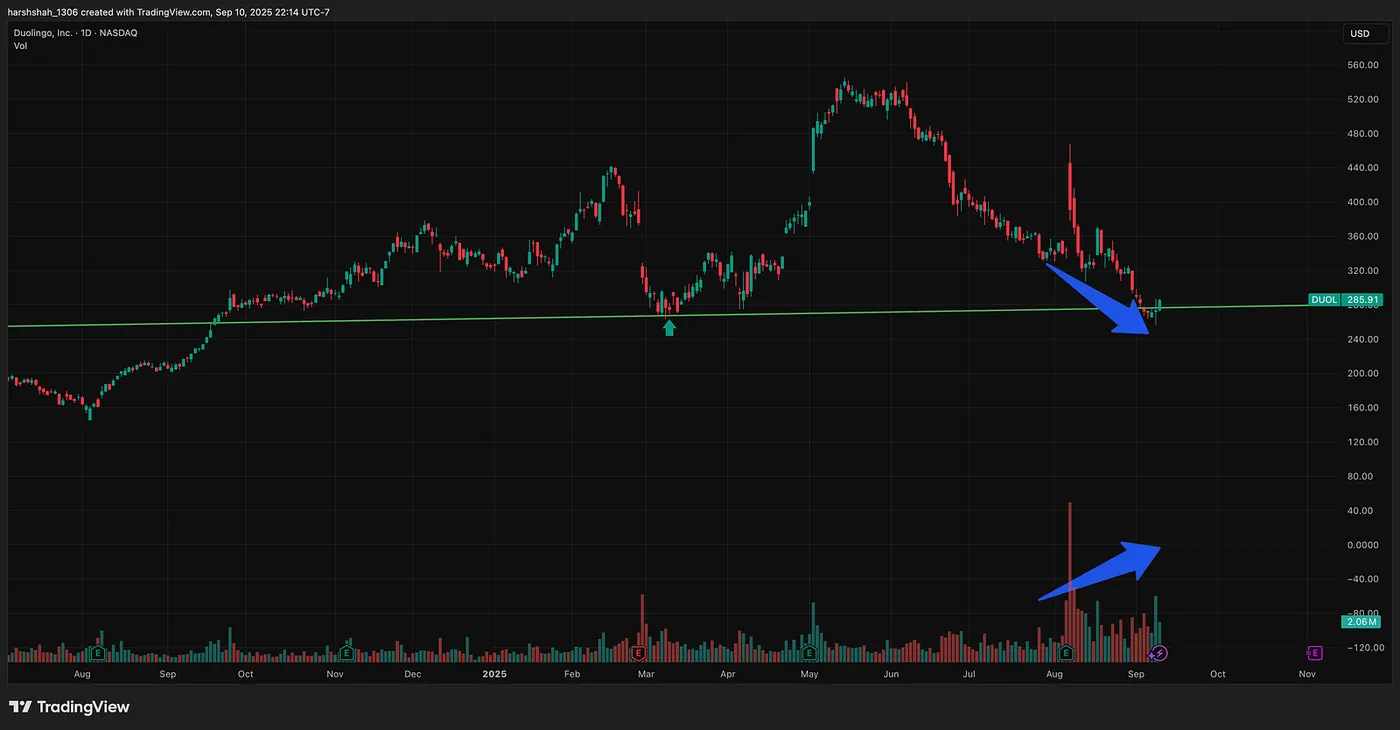This screenshot has height=730, width=1400.
Task: Click the 520.00 price axis label
Action: [x=1363, y=99]
